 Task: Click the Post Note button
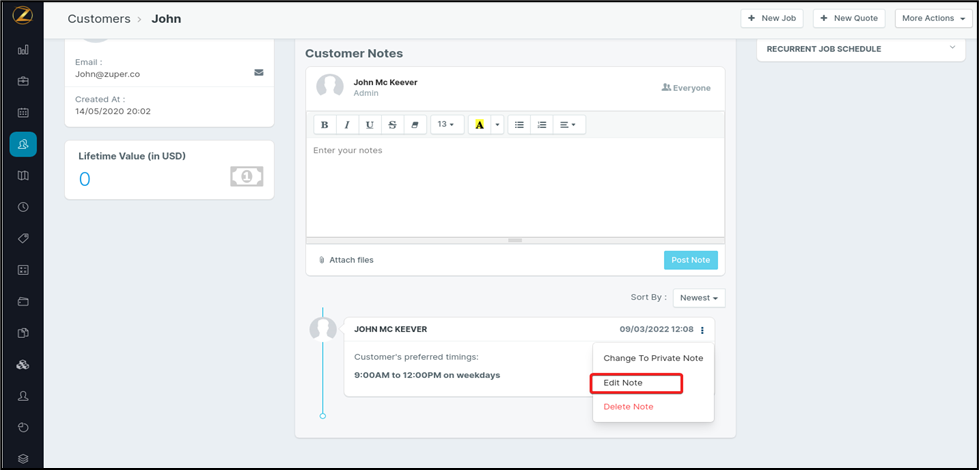tap(690, 260)
